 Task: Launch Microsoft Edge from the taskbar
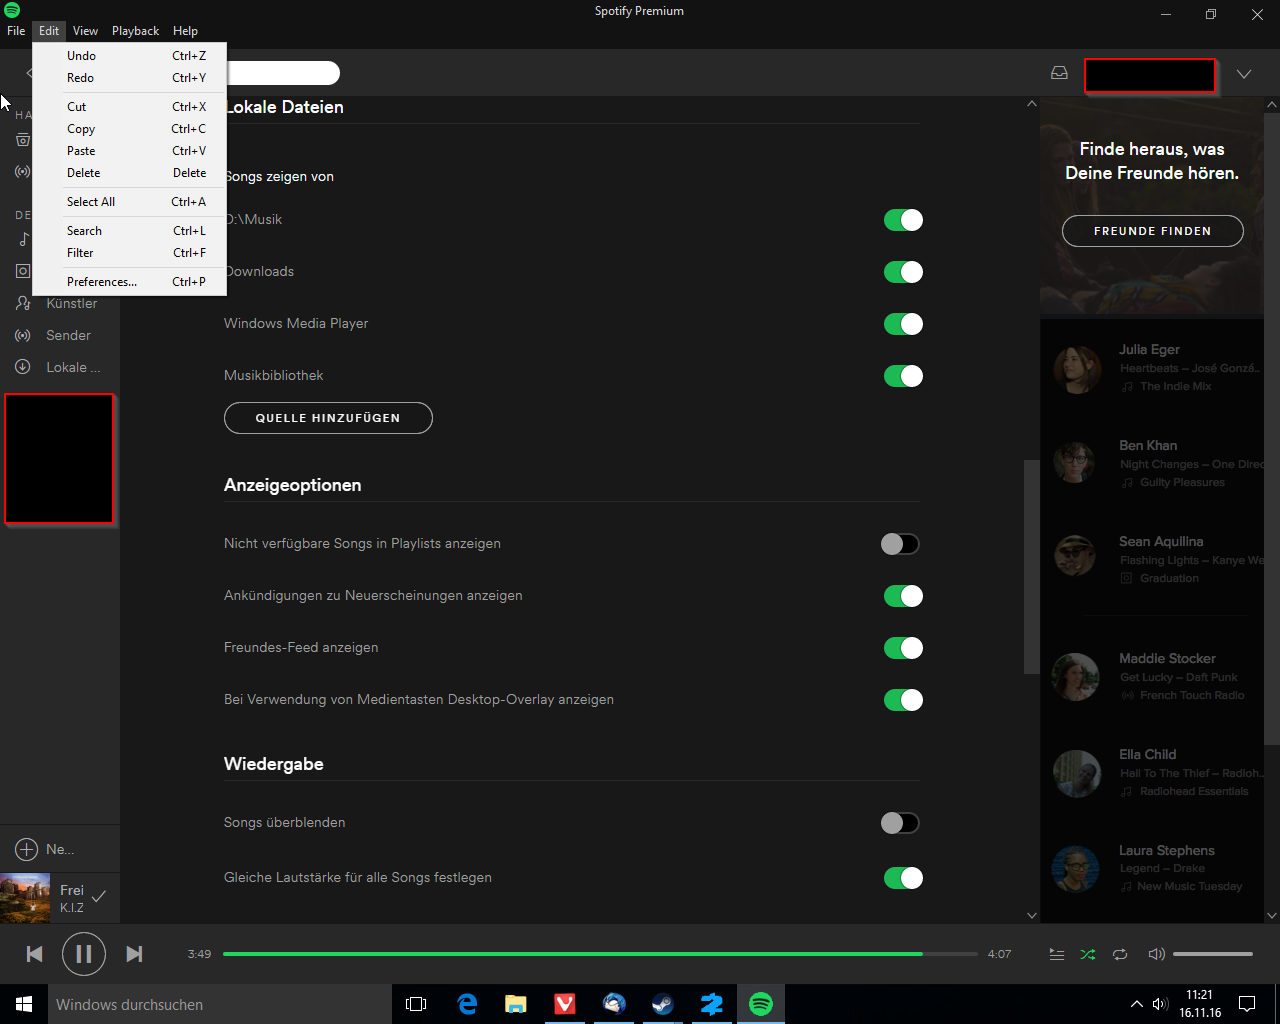pyautogui.click(x=467, y=1004)
